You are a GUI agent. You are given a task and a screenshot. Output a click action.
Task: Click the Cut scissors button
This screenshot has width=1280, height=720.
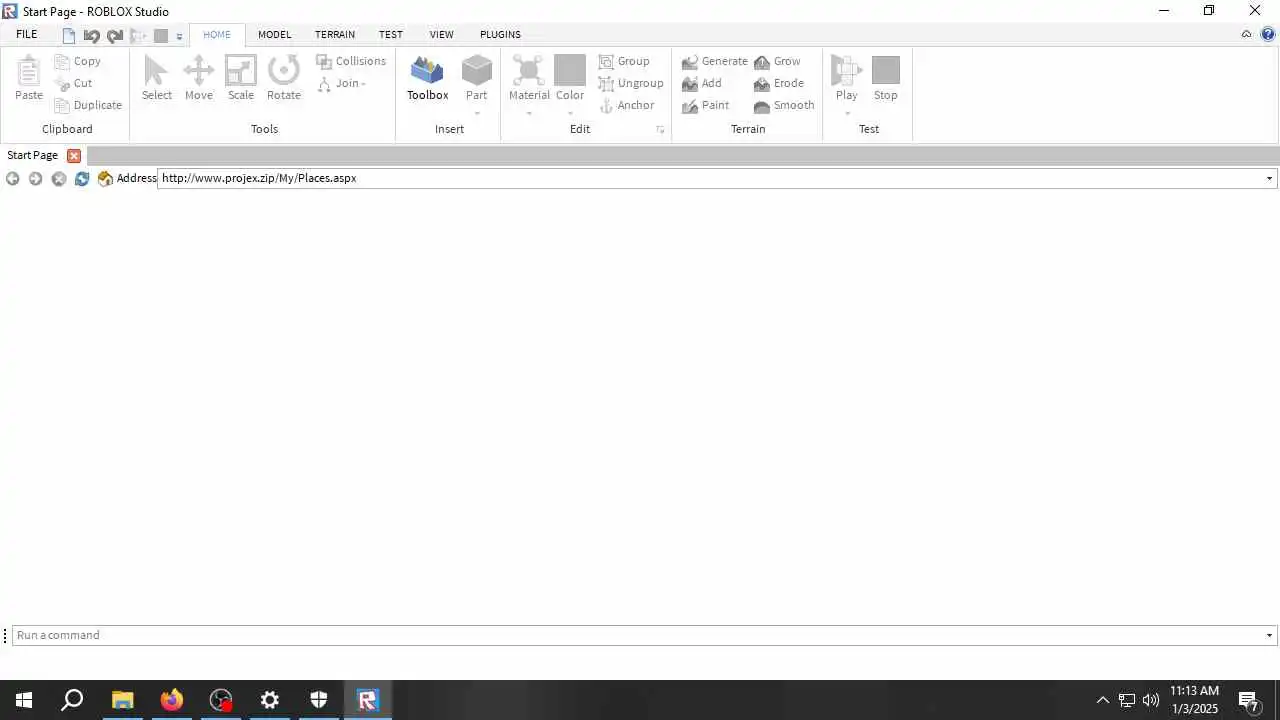[74, 83]
